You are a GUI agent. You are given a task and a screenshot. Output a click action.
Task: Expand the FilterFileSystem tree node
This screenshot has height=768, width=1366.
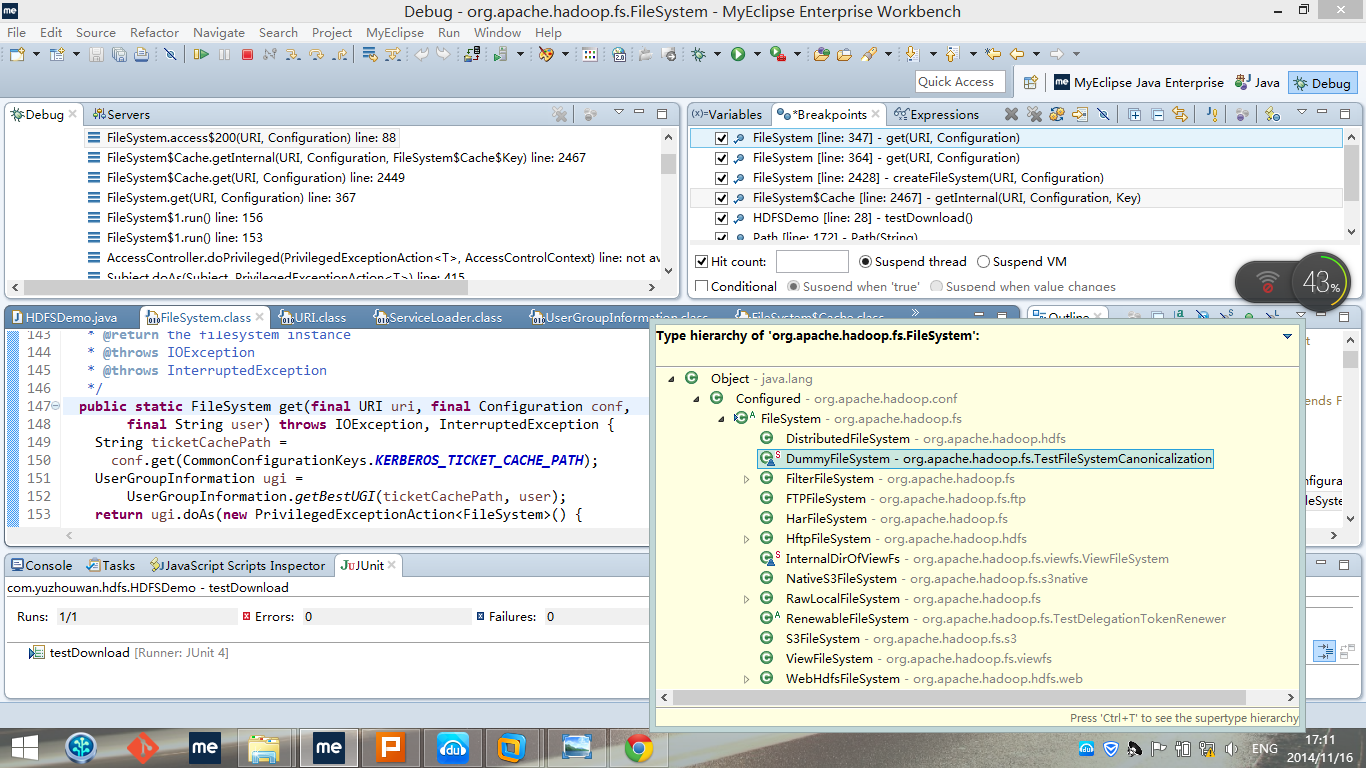click(745, 478)
